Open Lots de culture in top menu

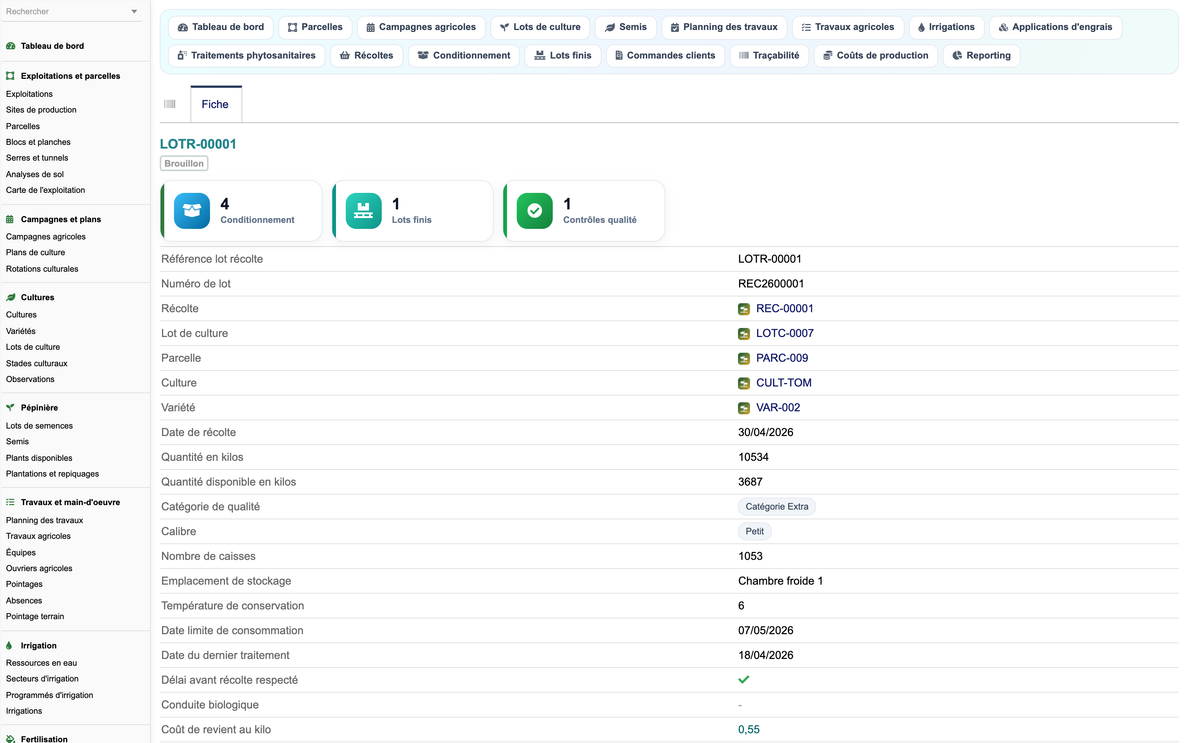point(540,27)
